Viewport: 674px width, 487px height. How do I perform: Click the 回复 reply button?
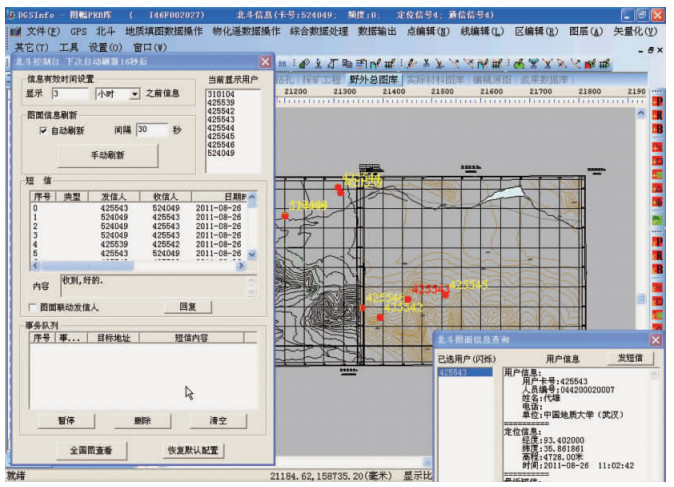coord(188,307)
